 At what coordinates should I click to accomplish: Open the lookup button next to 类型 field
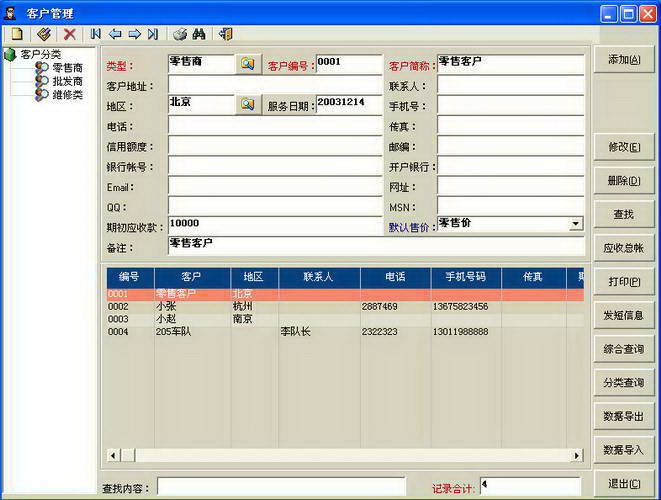click(247, 64)
